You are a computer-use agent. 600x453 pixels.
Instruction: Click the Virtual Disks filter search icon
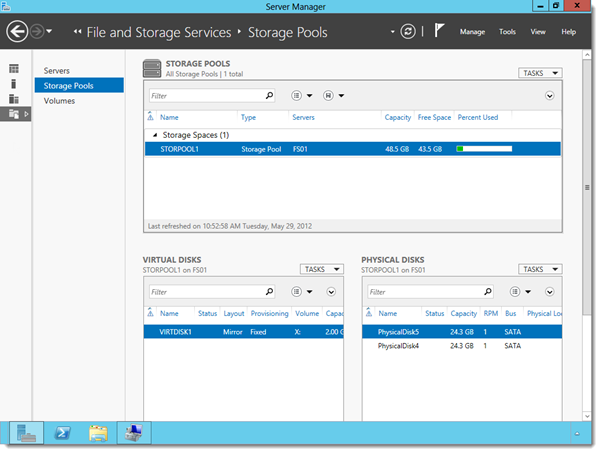269,292
